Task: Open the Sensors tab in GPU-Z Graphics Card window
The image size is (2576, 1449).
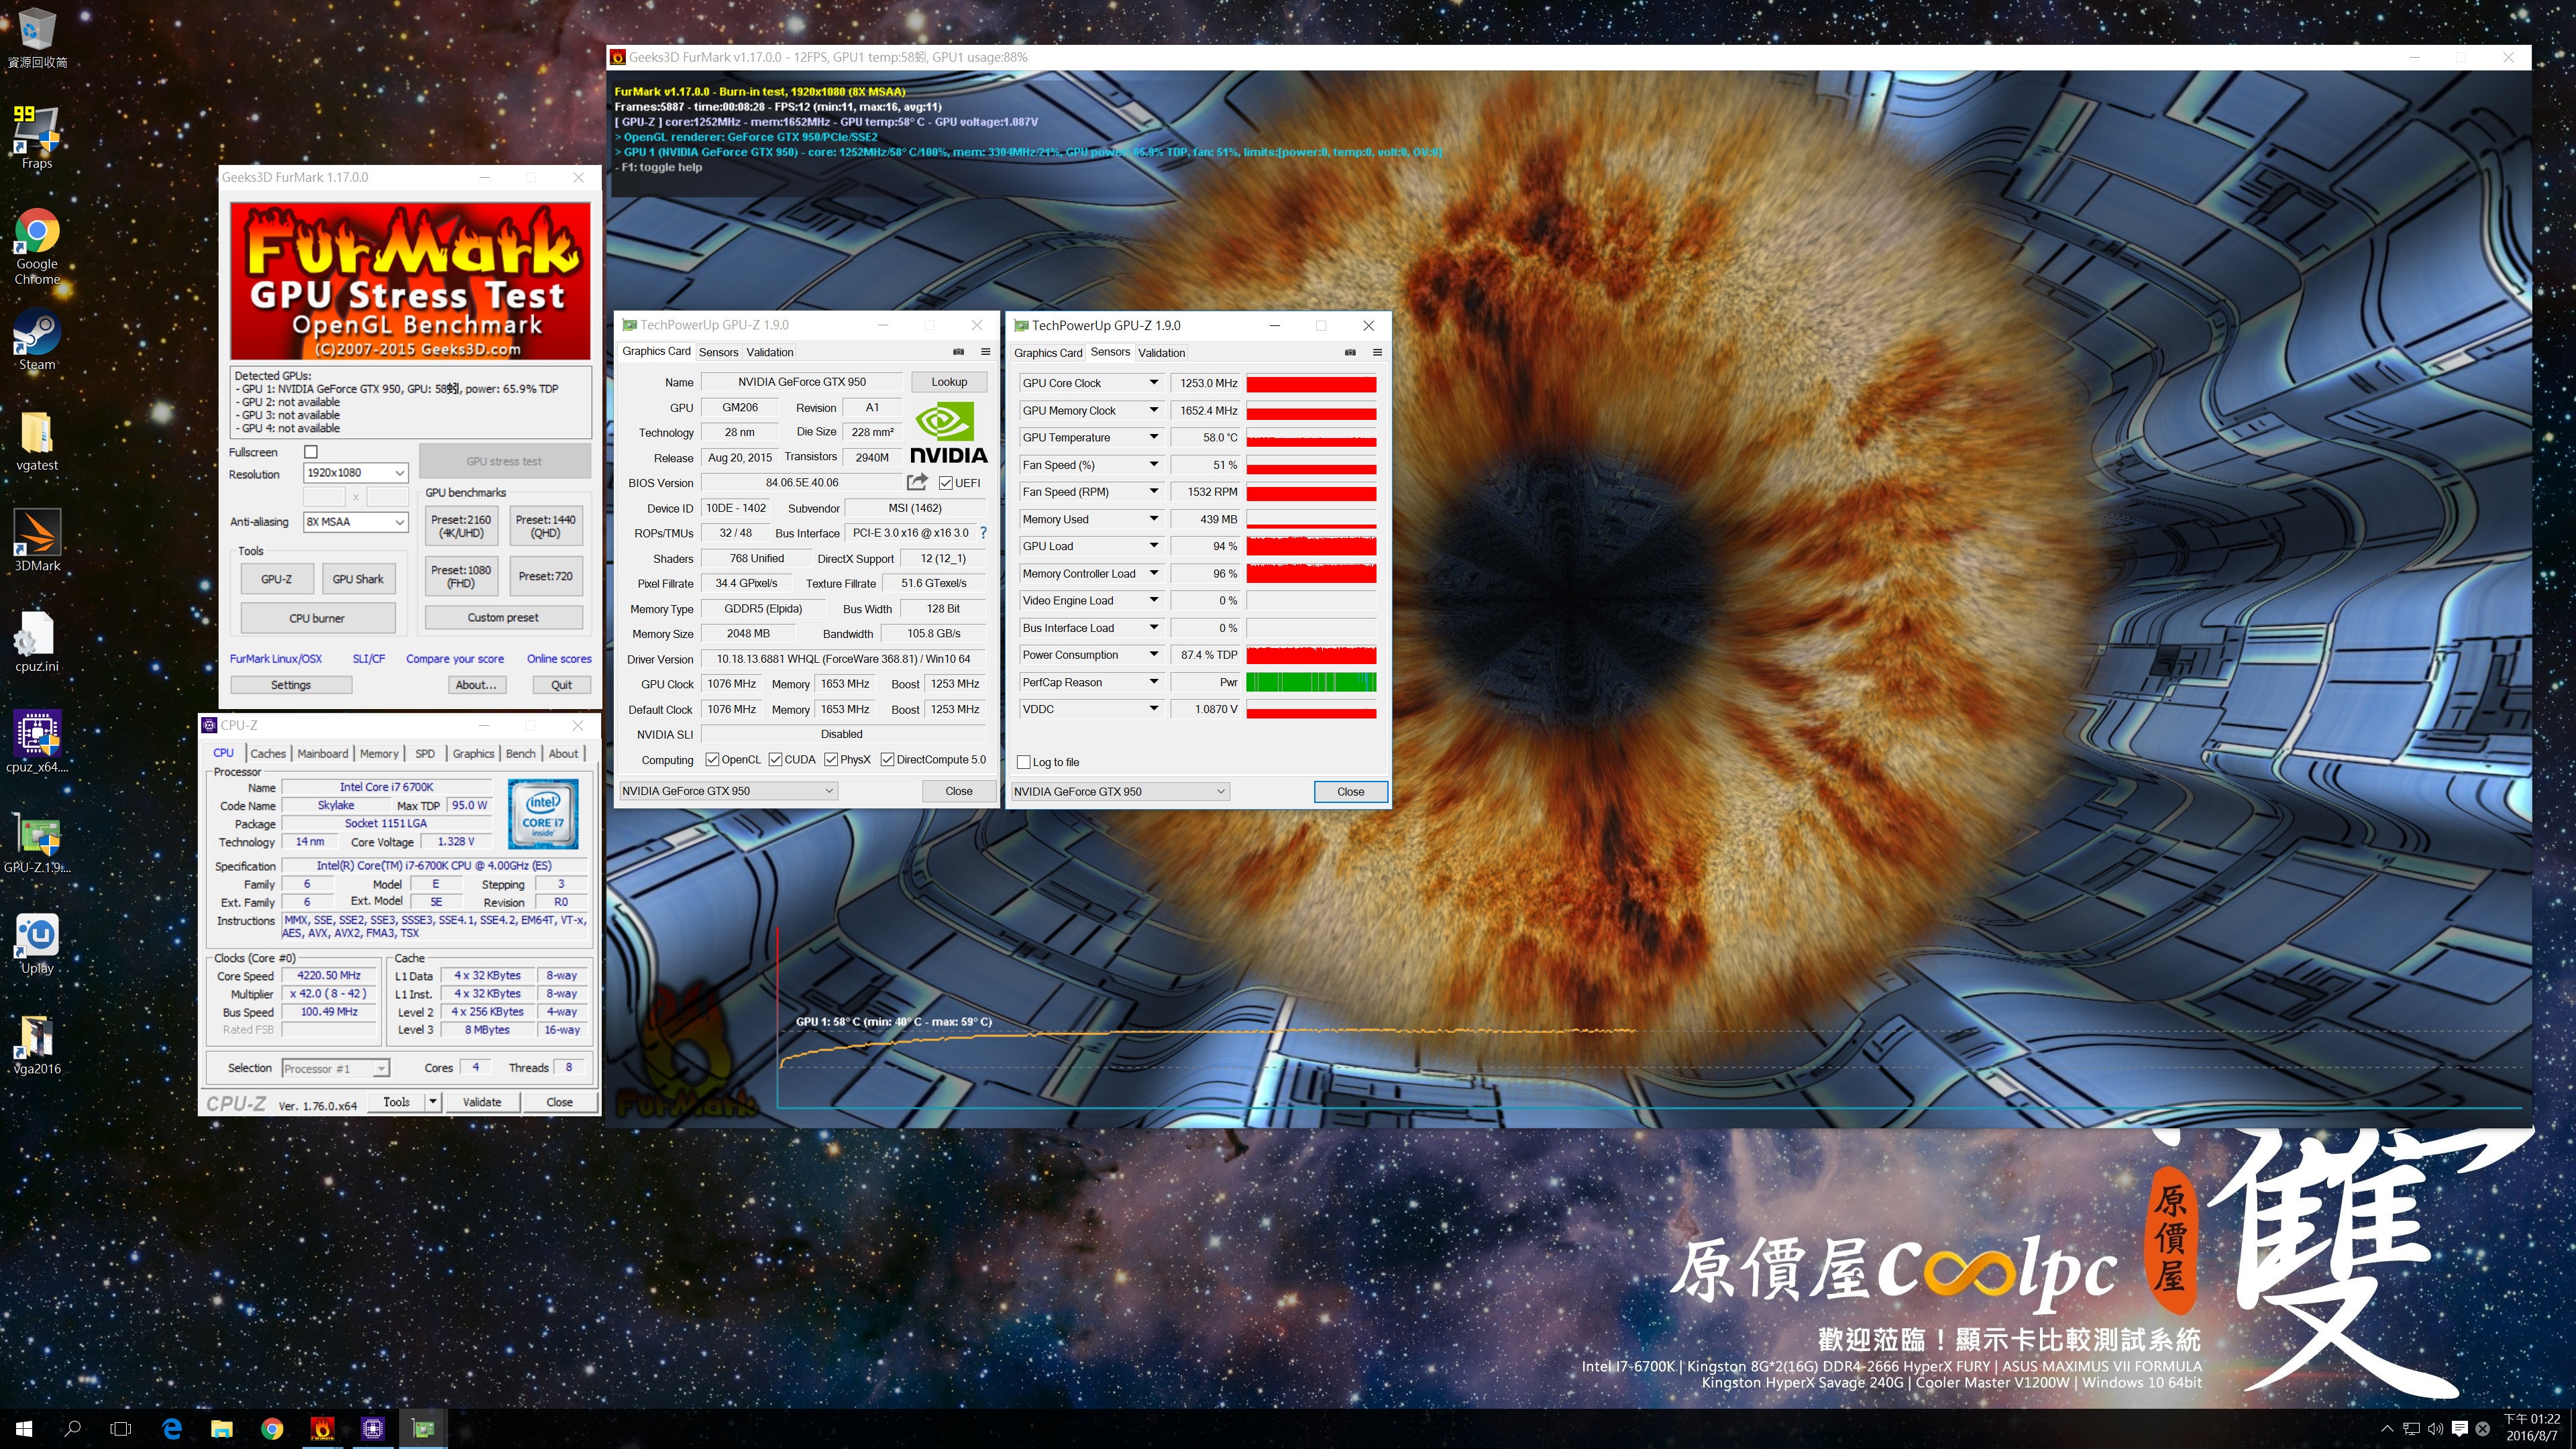Action: 718,352
